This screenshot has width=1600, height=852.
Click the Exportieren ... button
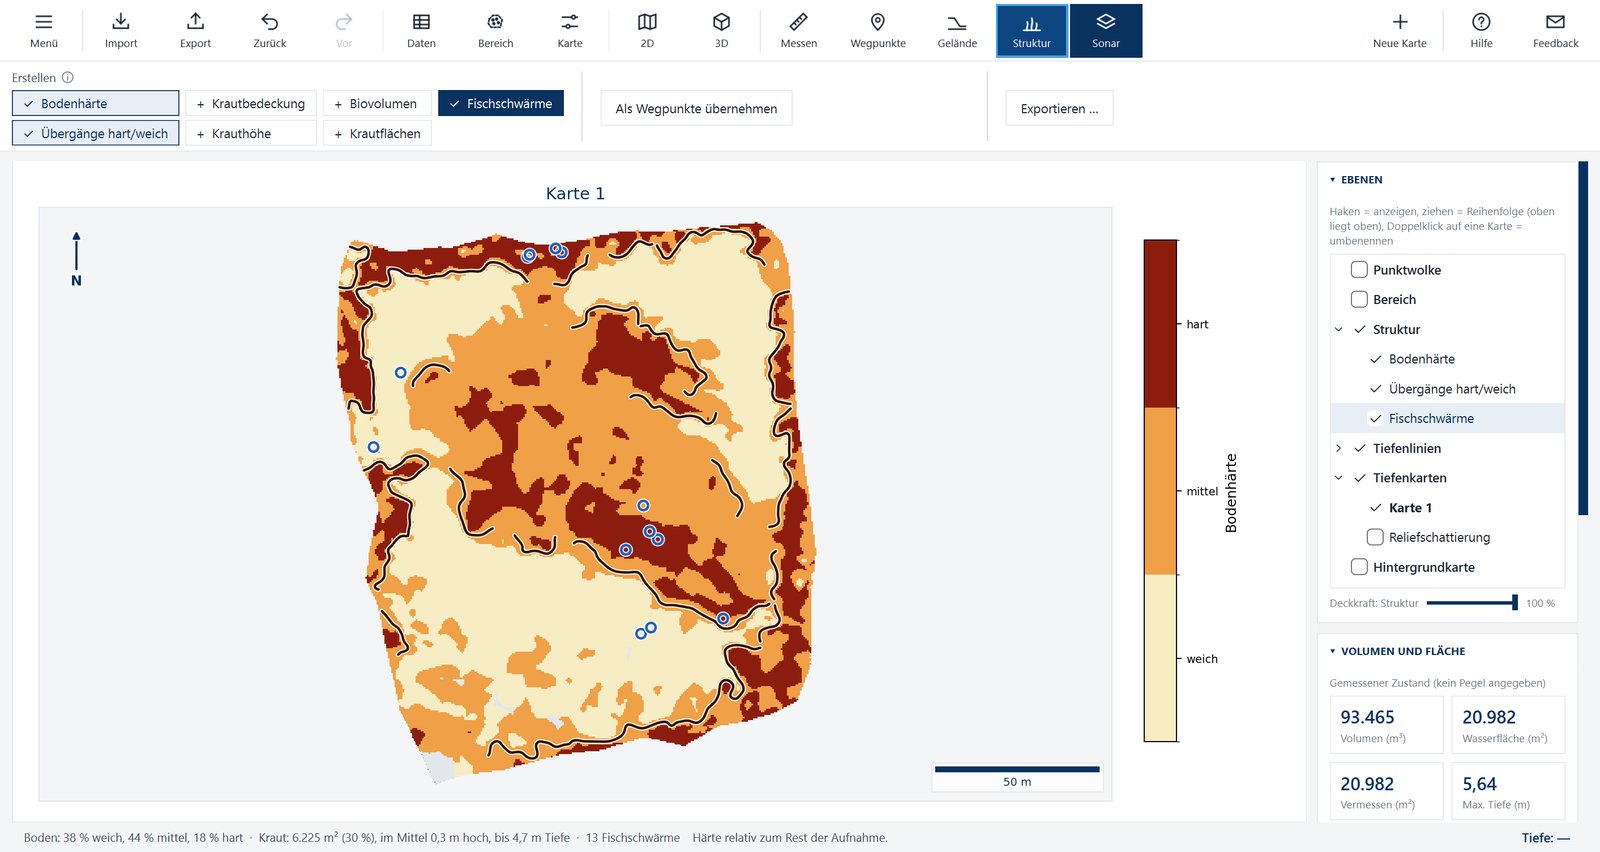1059,108
